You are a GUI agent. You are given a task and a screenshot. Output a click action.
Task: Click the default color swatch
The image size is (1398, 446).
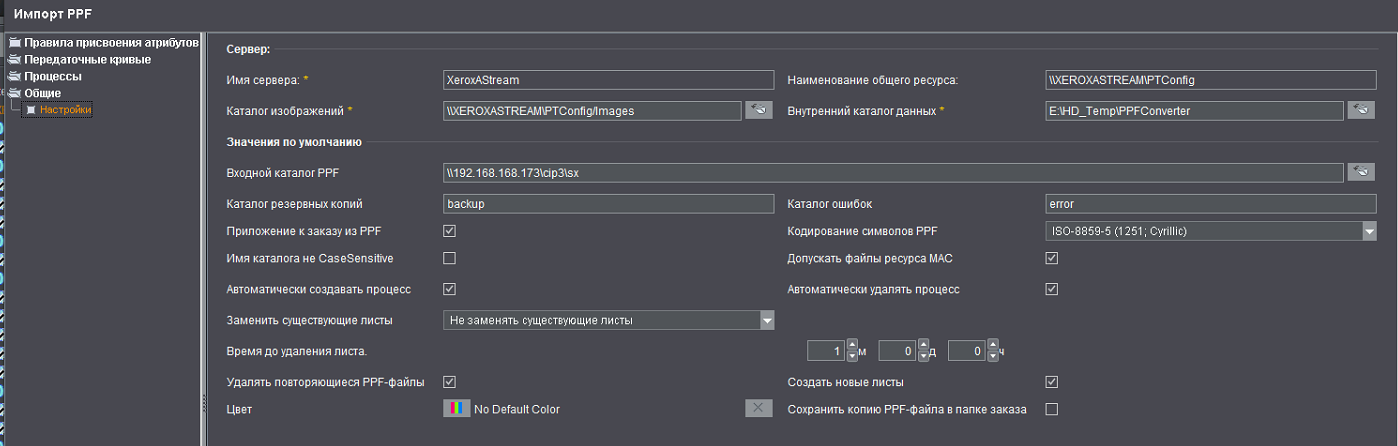point(456,408)
